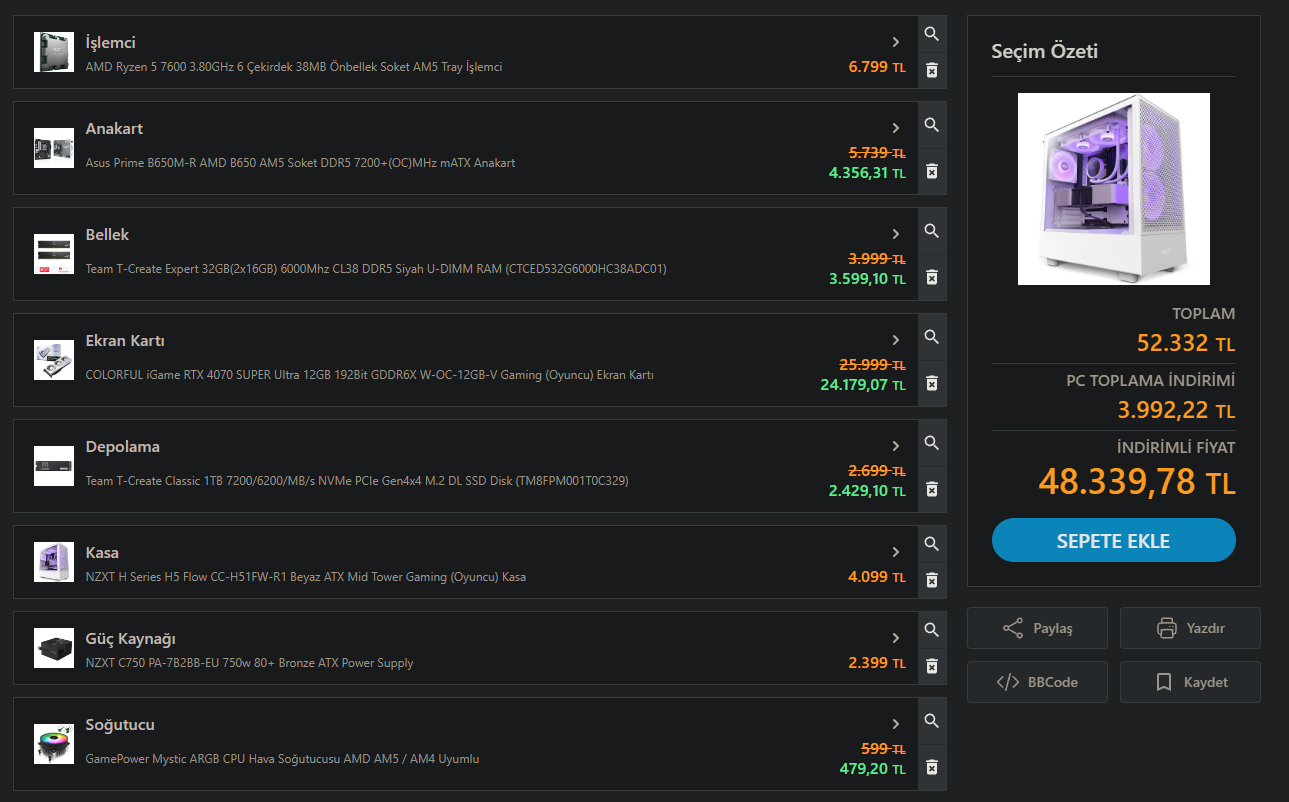Select the Team T-Create Expert 32GB description
Image resolution: width=1289 pixels, height=802 pixels.
click(x=376, y=269)
